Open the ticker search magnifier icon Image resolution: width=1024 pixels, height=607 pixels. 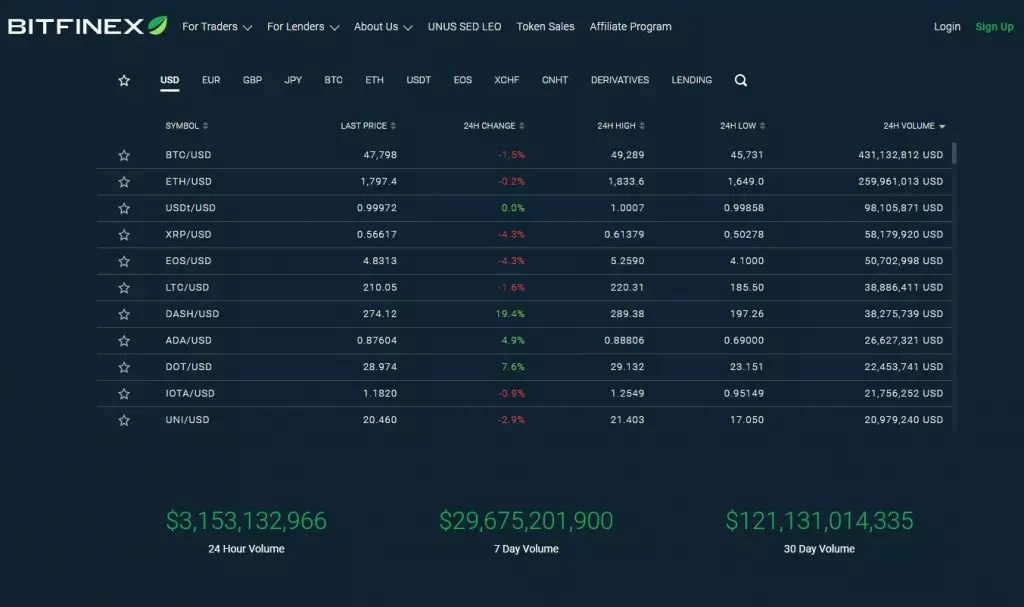[x=741, y=80]
